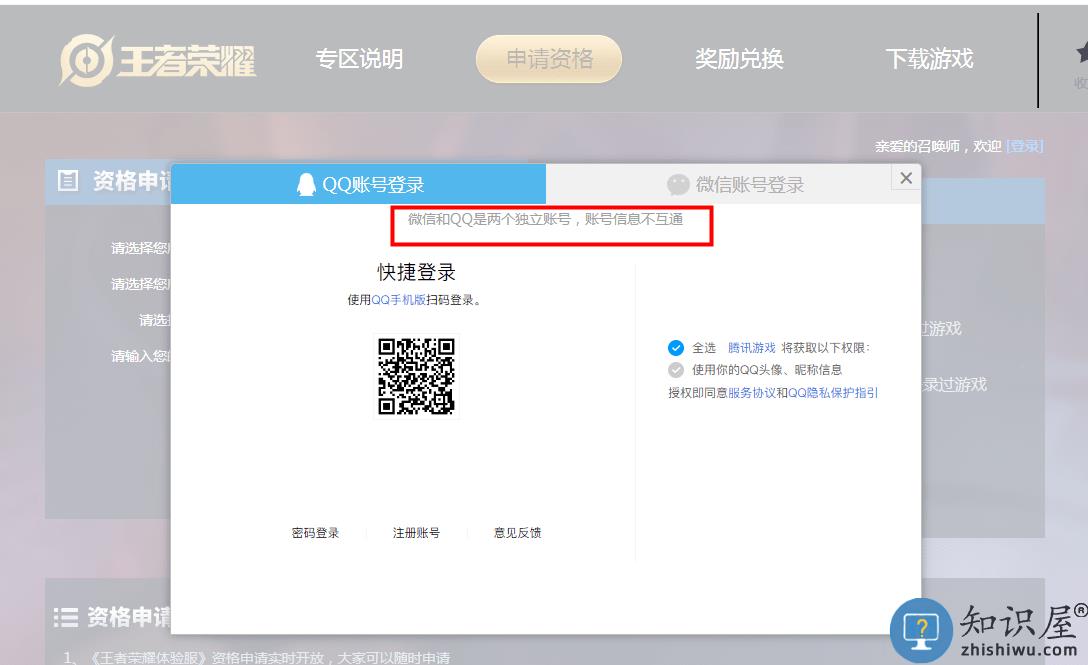Click the 知识屋 monitor icon watermark
Screen dimensions: 1088x665
pos(921,630)
